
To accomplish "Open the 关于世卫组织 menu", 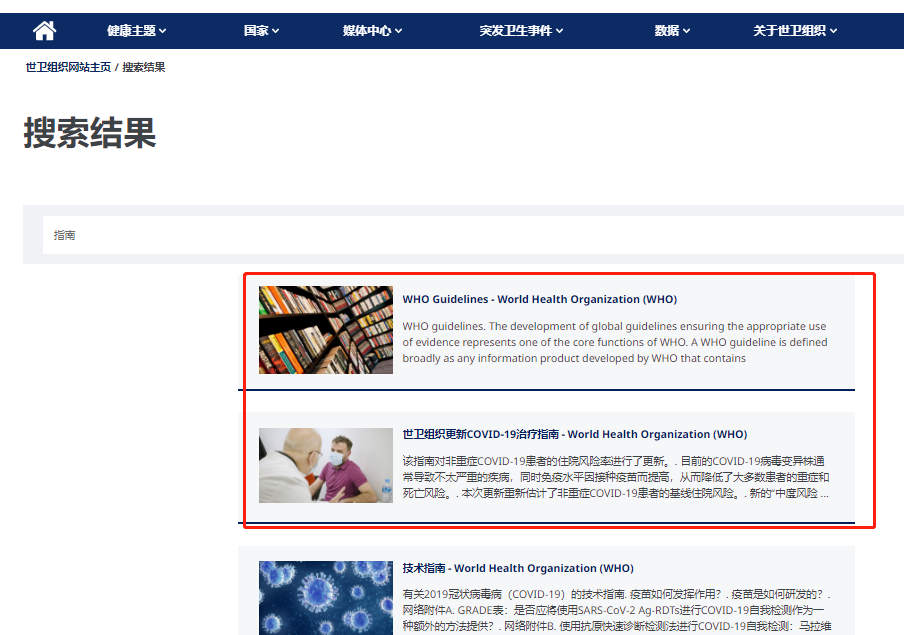I will point(795,31).
